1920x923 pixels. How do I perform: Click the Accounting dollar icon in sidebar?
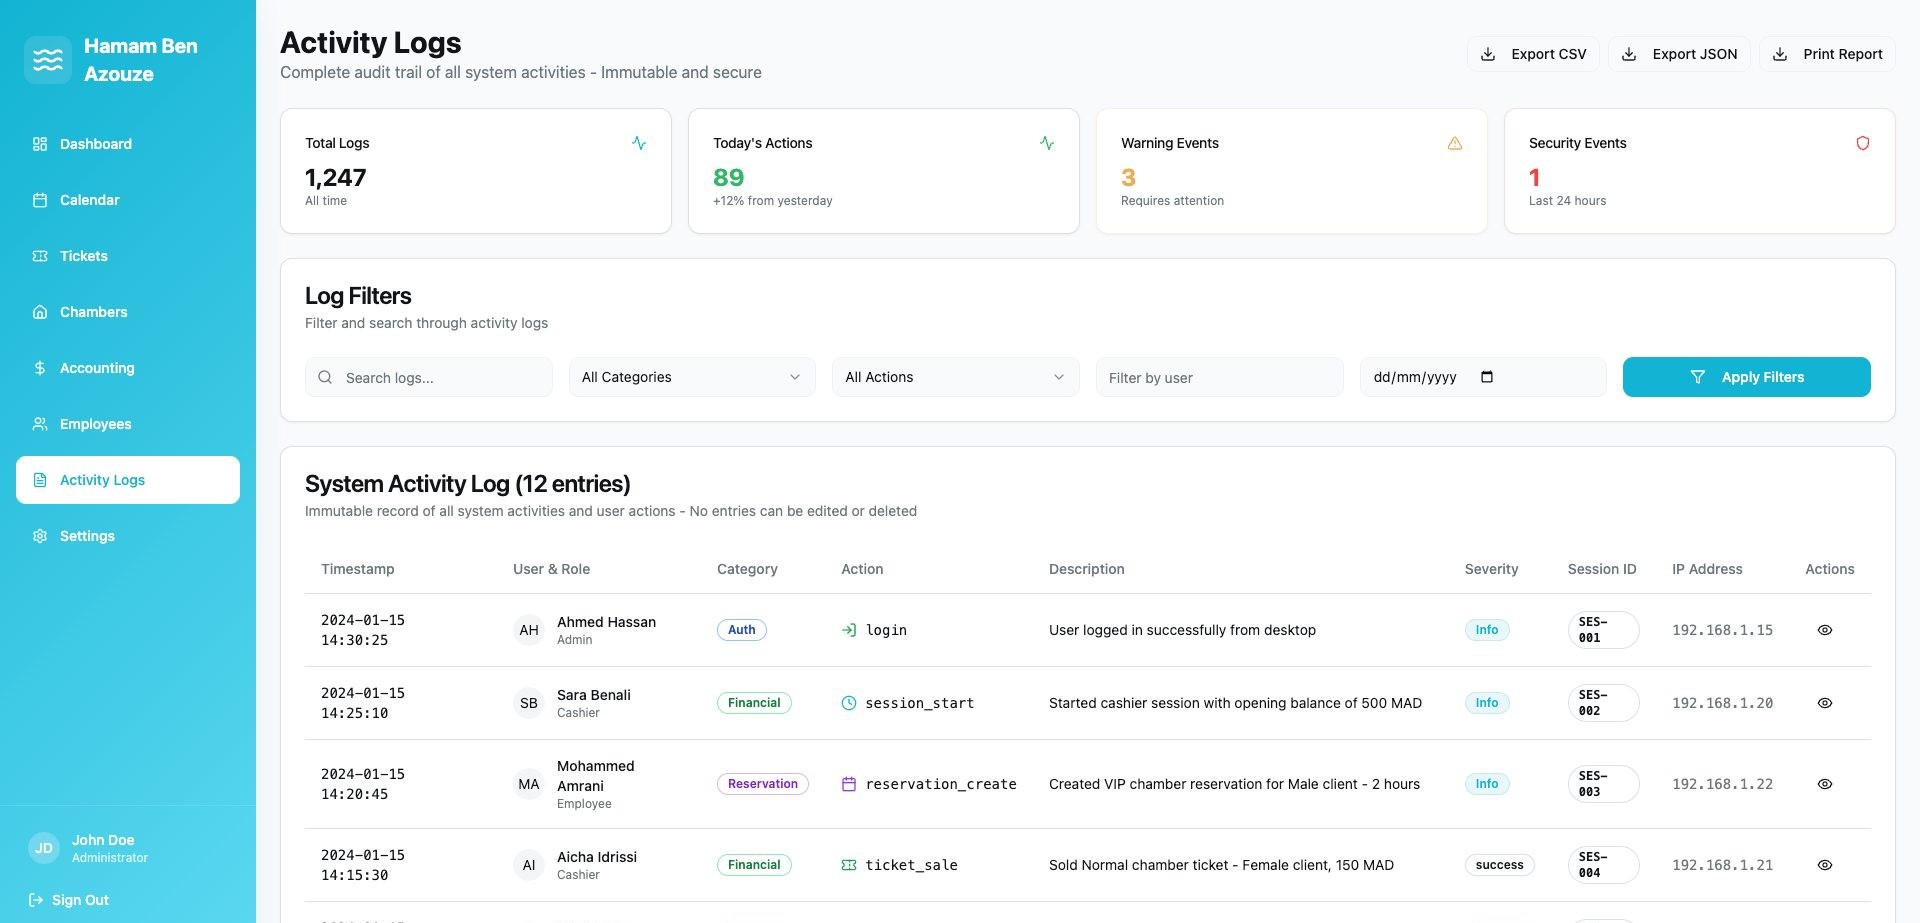[40, 368]
